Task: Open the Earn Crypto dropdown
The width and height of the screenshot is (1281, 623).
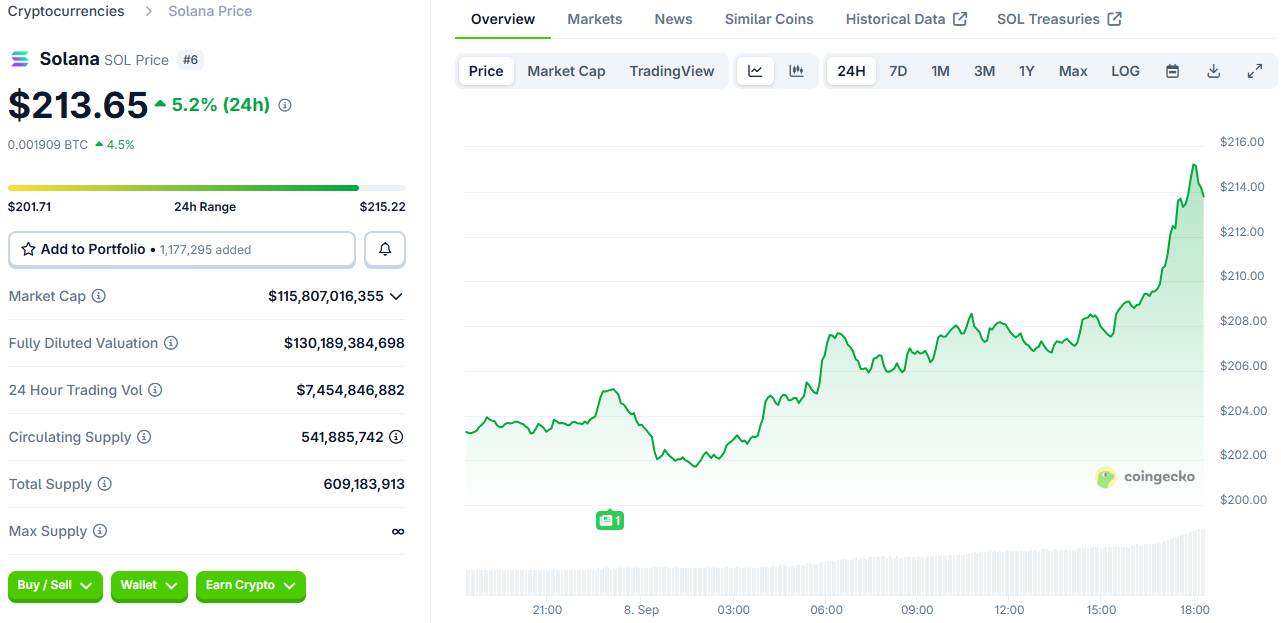Action: pos(250,586)
